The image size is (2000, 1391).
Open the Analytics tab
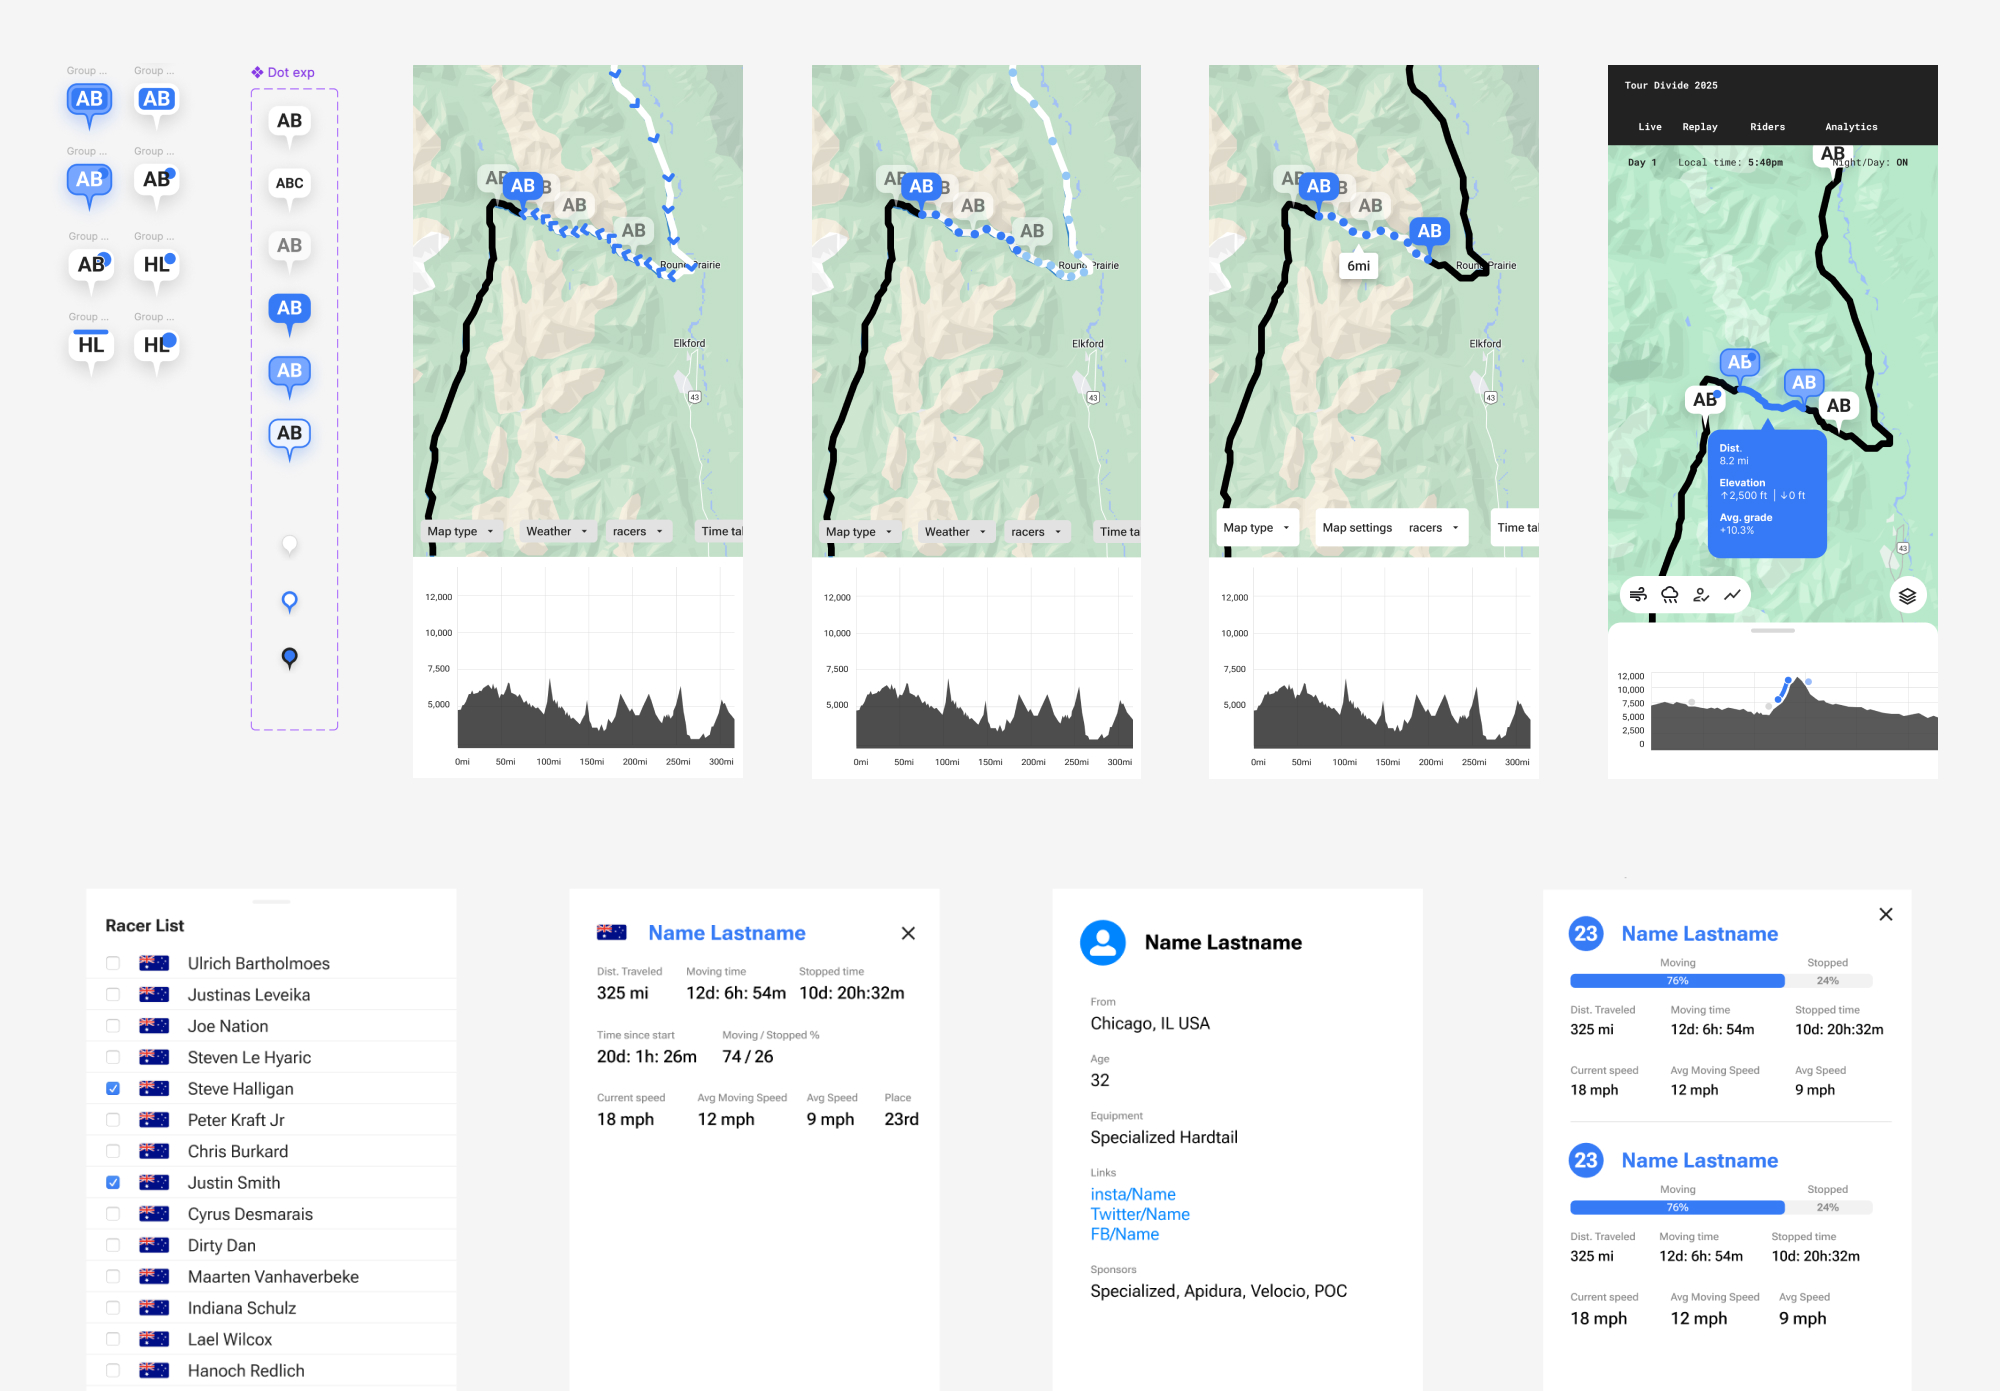tap(1850, 126)
